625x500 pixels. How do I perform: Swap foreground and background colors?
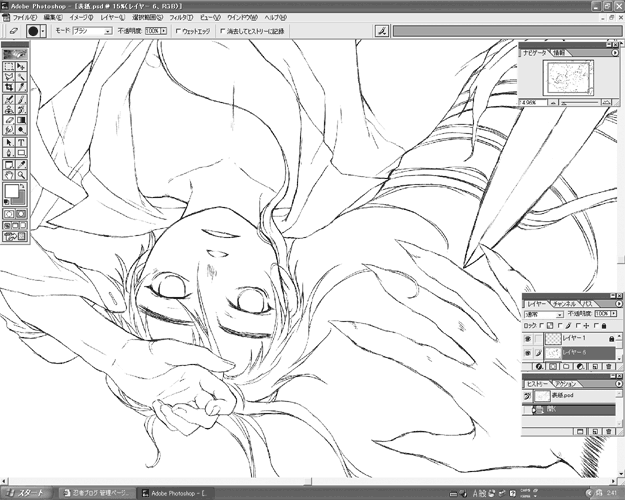(23, 186)
